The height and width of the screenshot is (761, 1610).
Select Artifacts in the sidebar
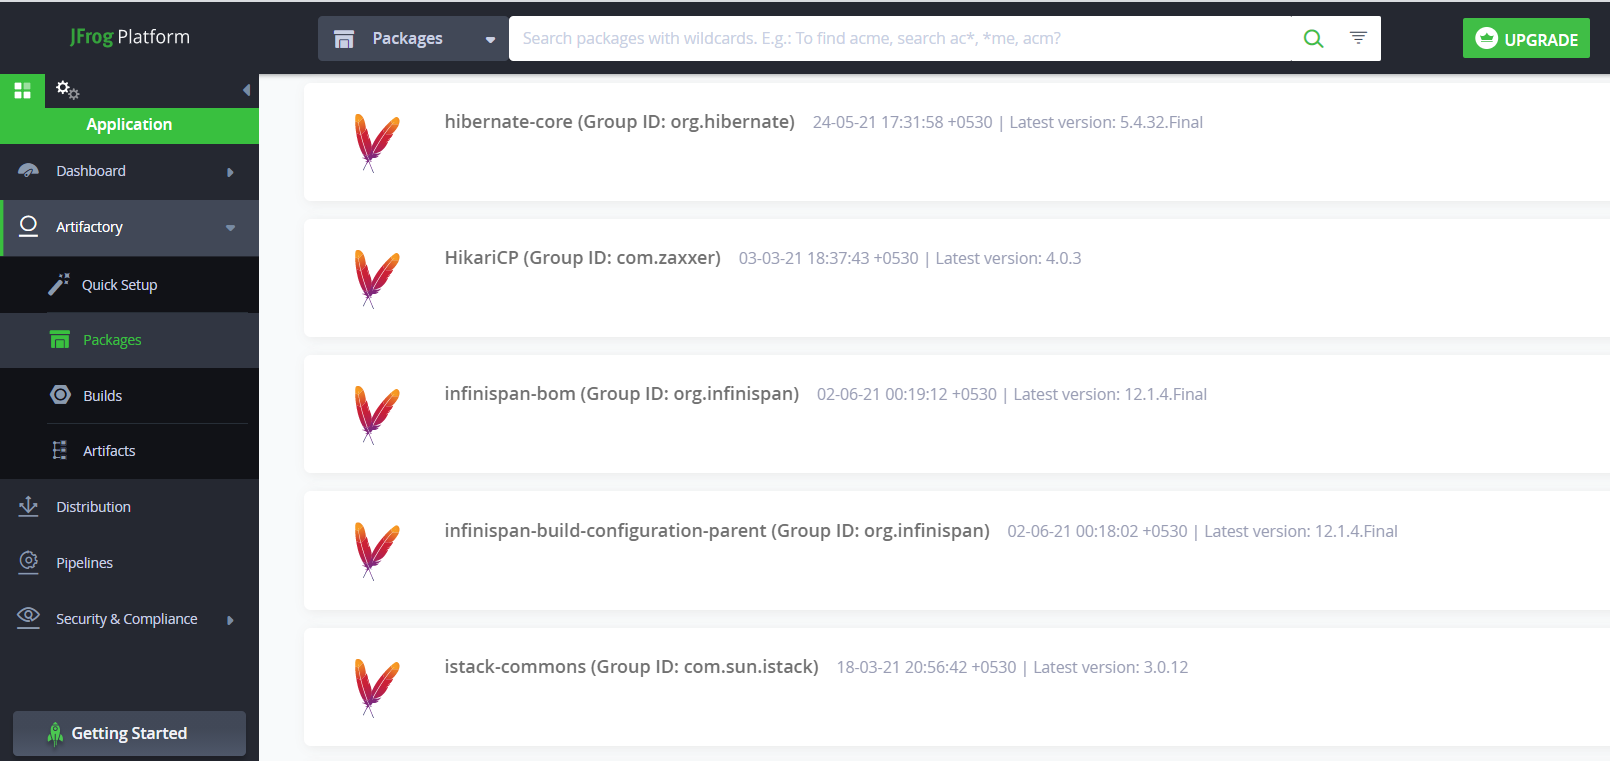point(108,451)
